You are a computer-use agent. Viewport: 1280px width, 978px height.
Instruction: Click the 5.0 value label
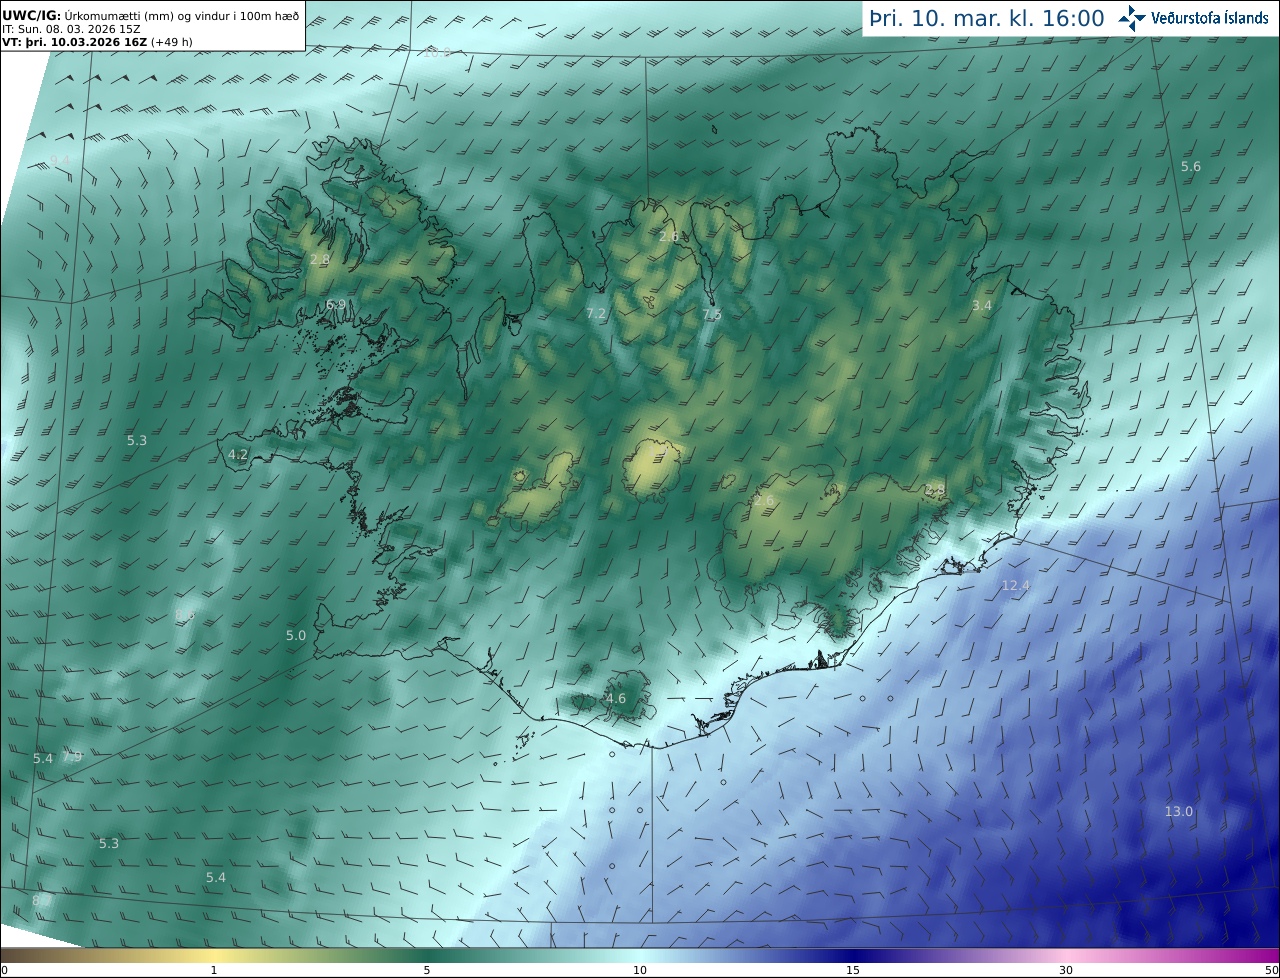pos(296,635)
